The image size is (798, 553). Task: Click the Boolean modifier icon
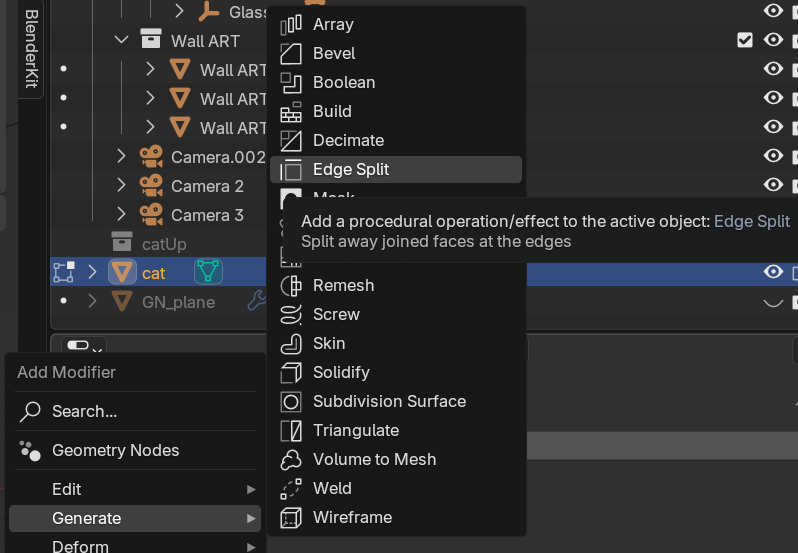(x=291, y=83)
